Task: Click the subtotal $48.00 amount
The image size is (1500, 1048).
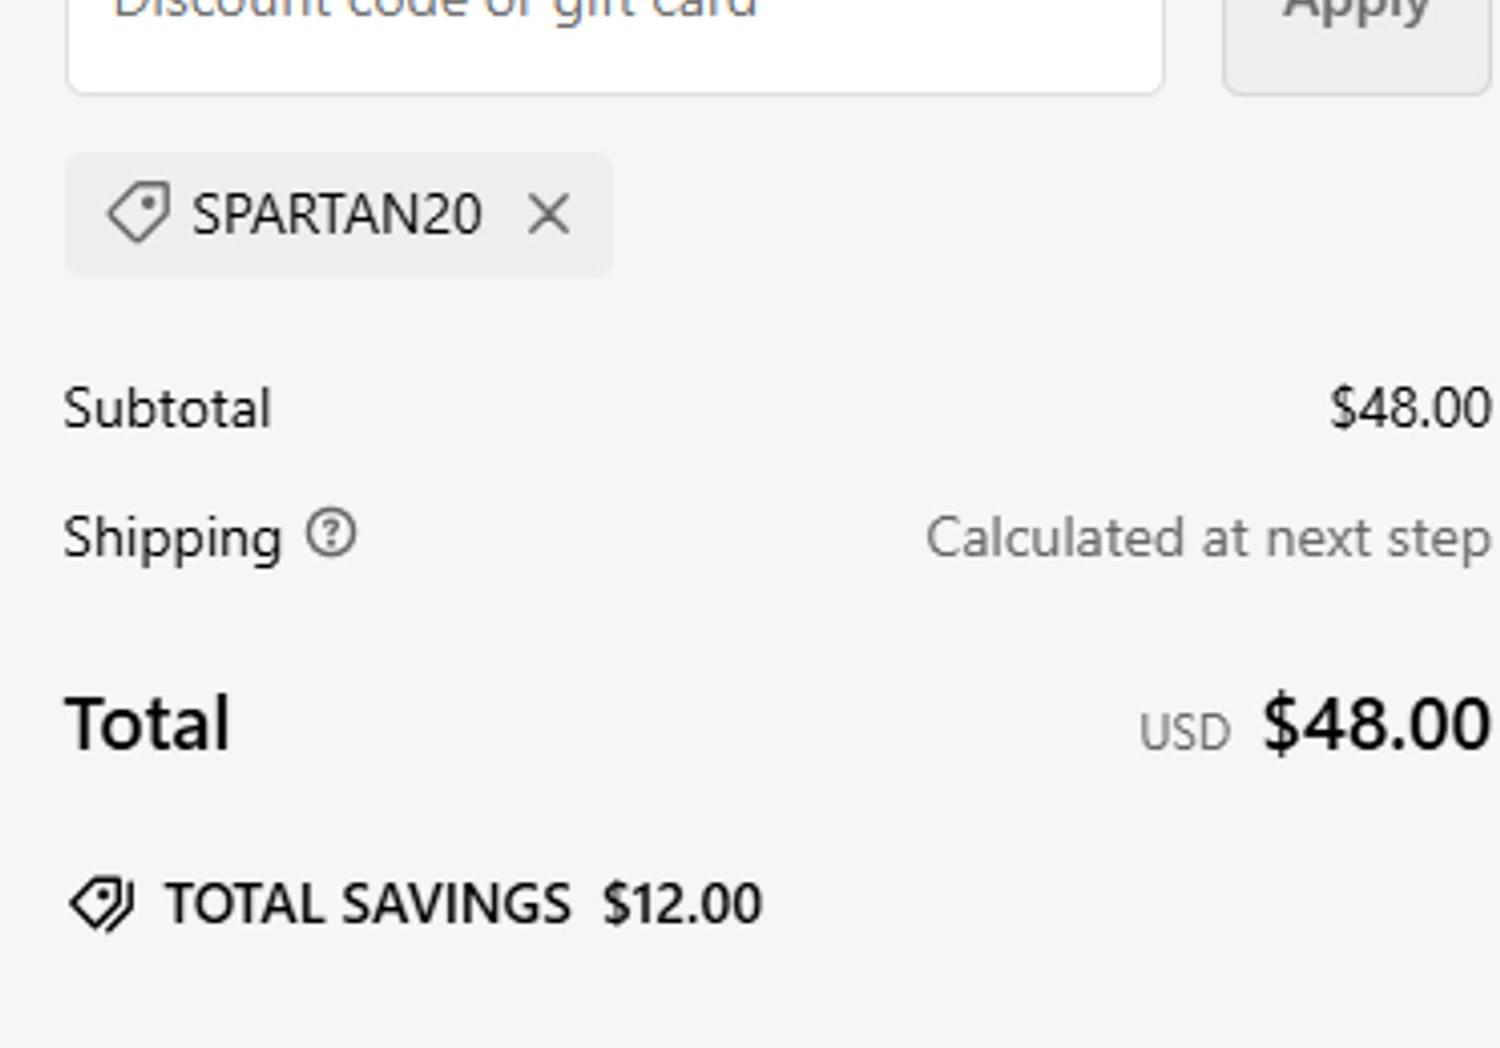Action: (1410, 408)
